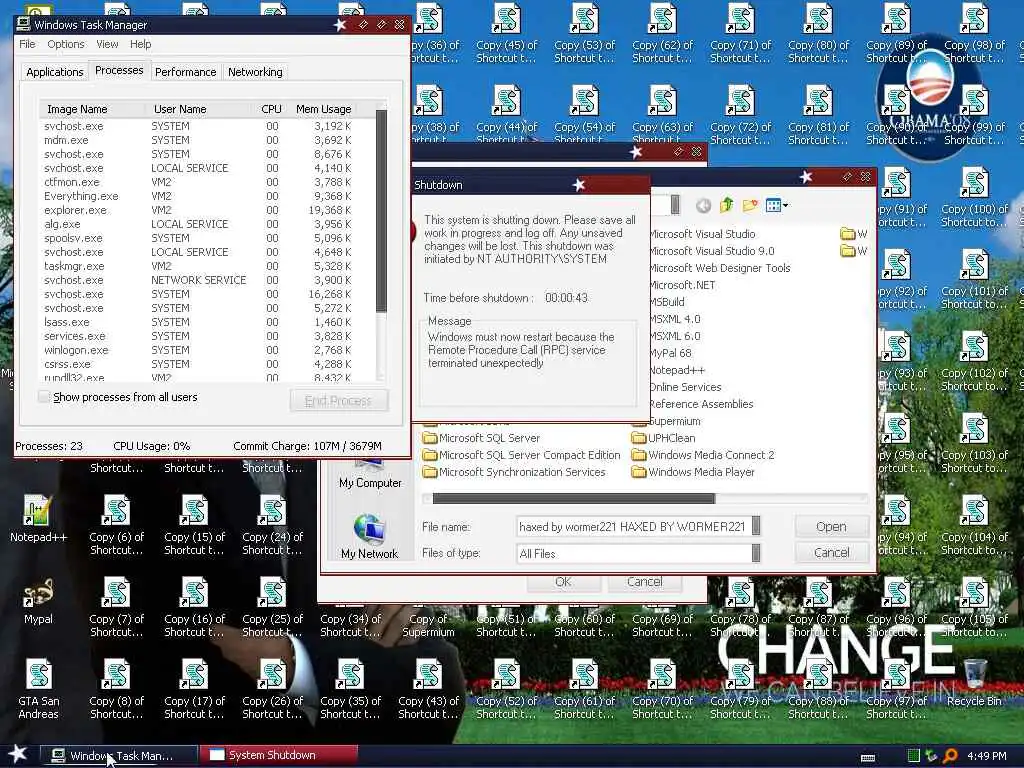The image size is (1024, 768).
Task: Click the back arrow in file dialog toolbar
Action: point(703,206)
